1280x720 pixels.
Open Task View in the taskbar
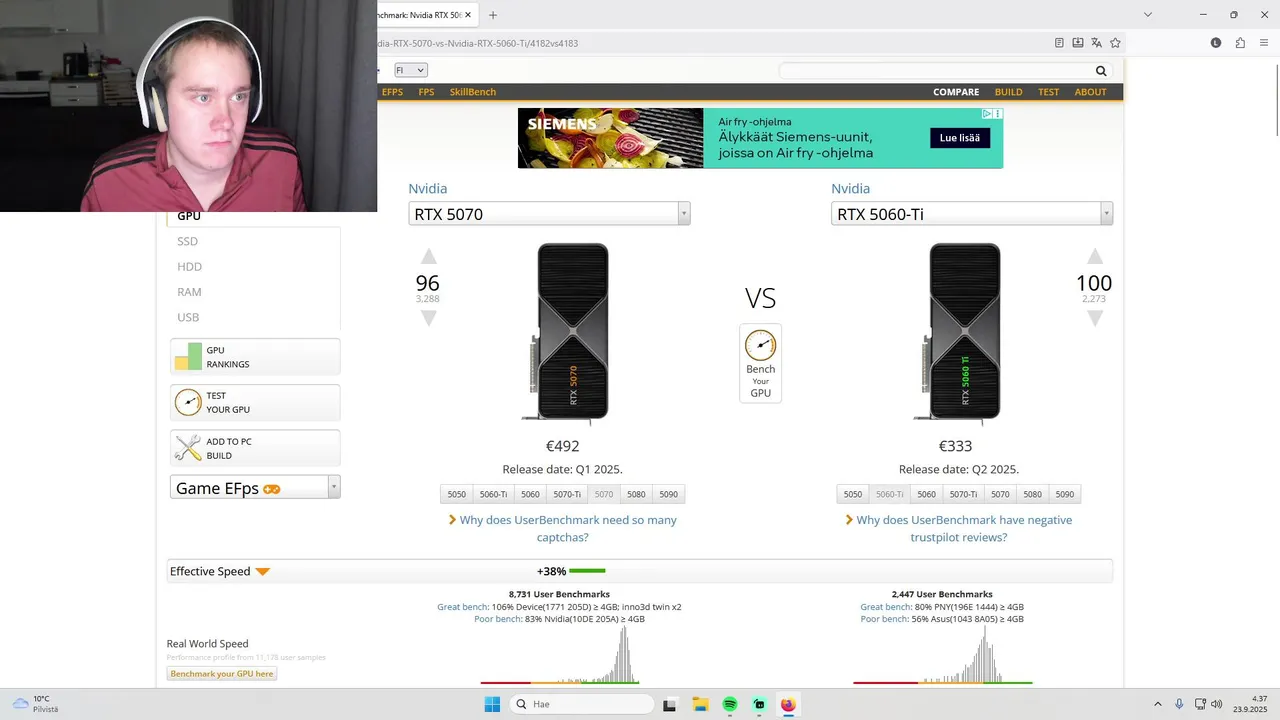(670, 704)
